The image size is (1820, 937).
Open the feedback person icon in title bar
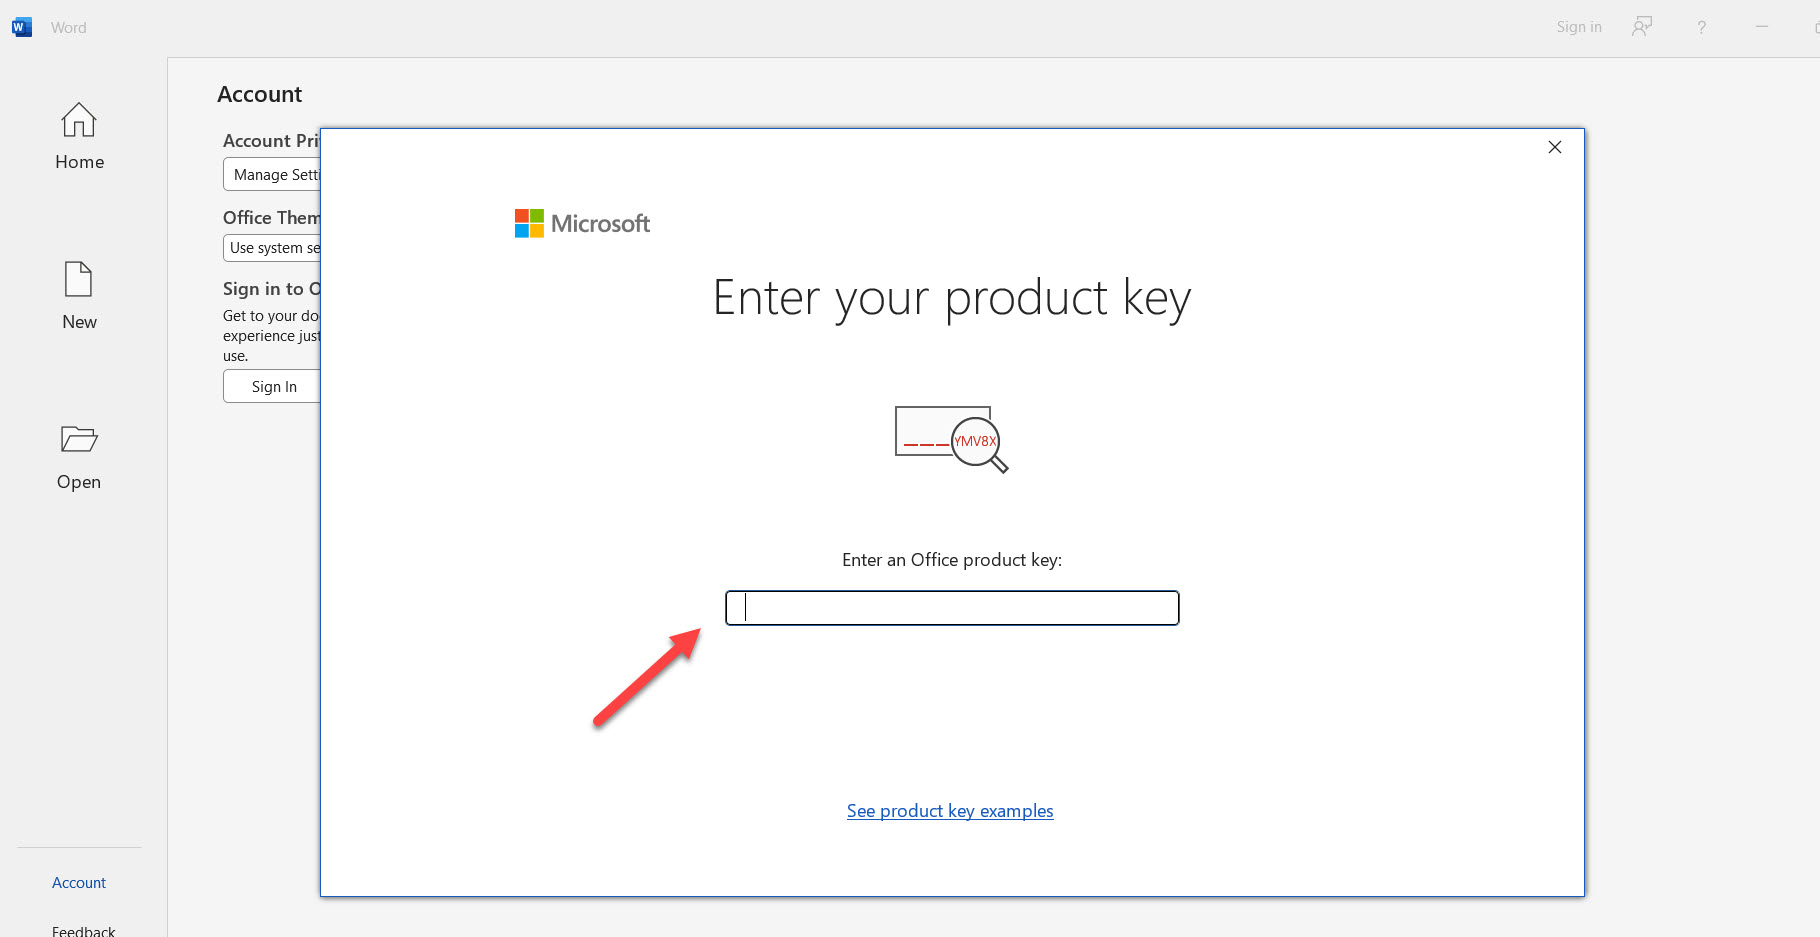pyautogui.click(x=1641, y=27)
